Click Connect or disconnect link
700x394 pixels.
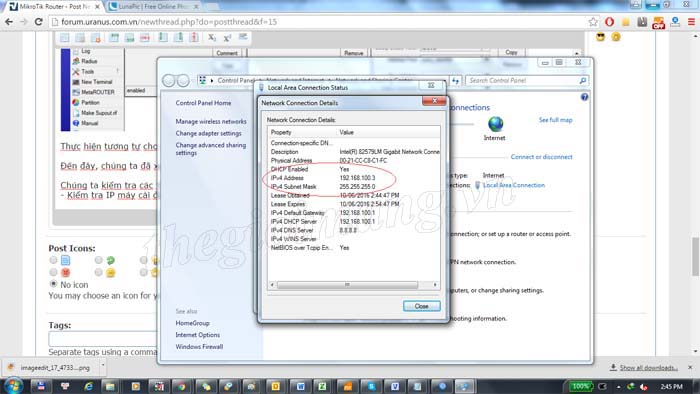[x=542, y=157]
